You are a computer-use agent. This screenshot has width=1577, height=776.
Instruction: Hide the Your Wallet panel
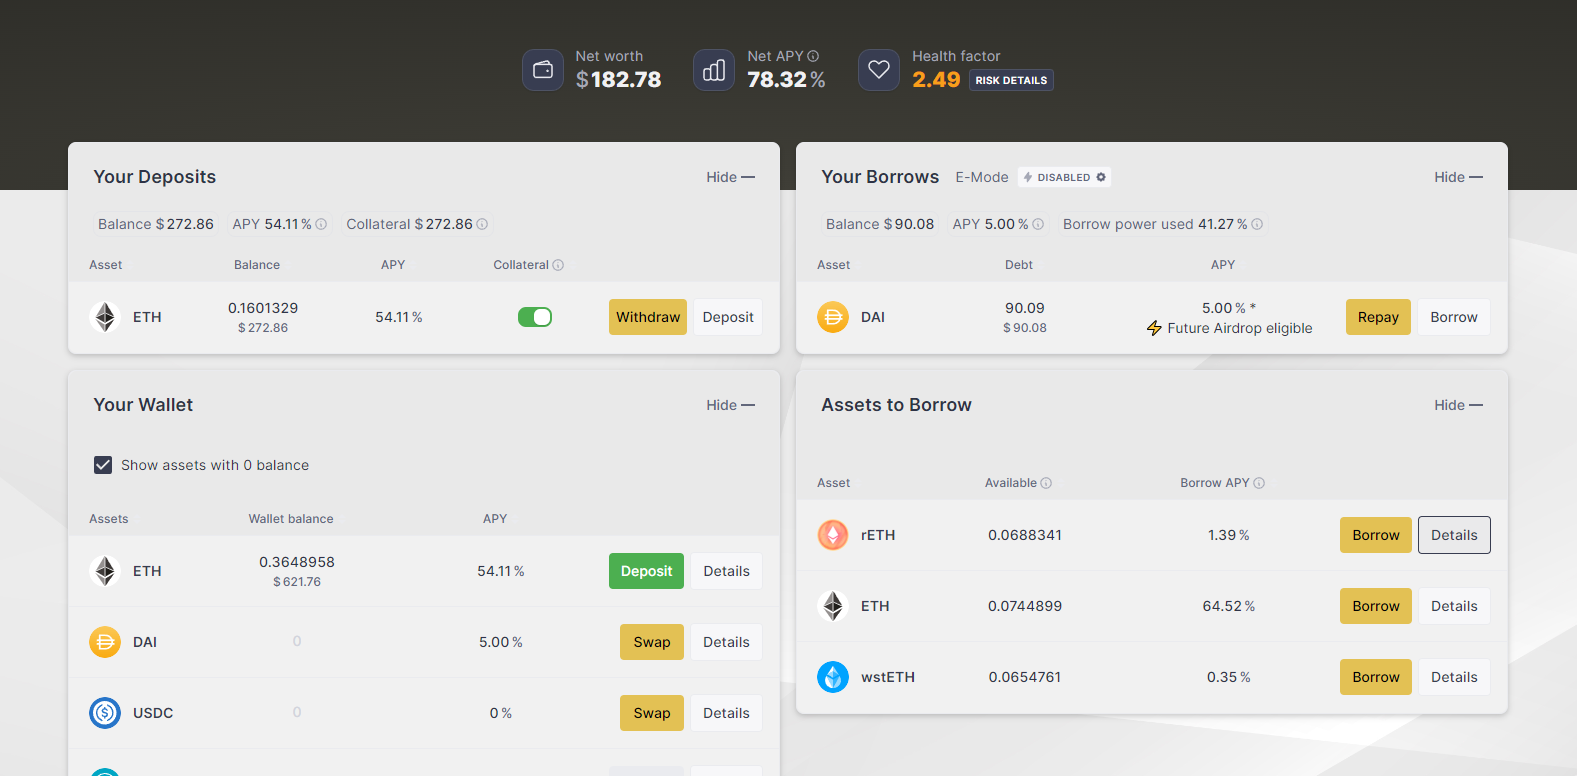point(730,405)
